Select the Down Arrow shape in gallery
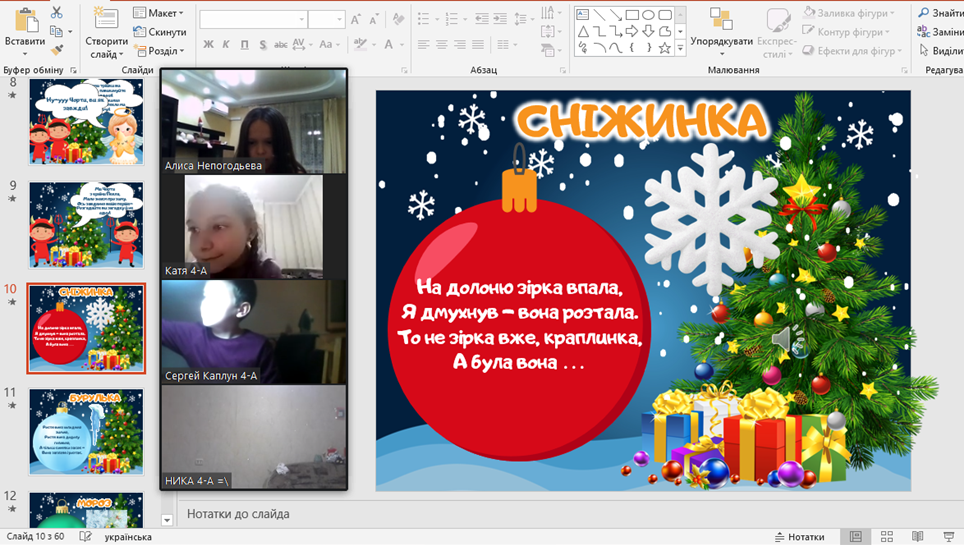The height and width of the screenshot is (545, 964). [x=649, y=31]
